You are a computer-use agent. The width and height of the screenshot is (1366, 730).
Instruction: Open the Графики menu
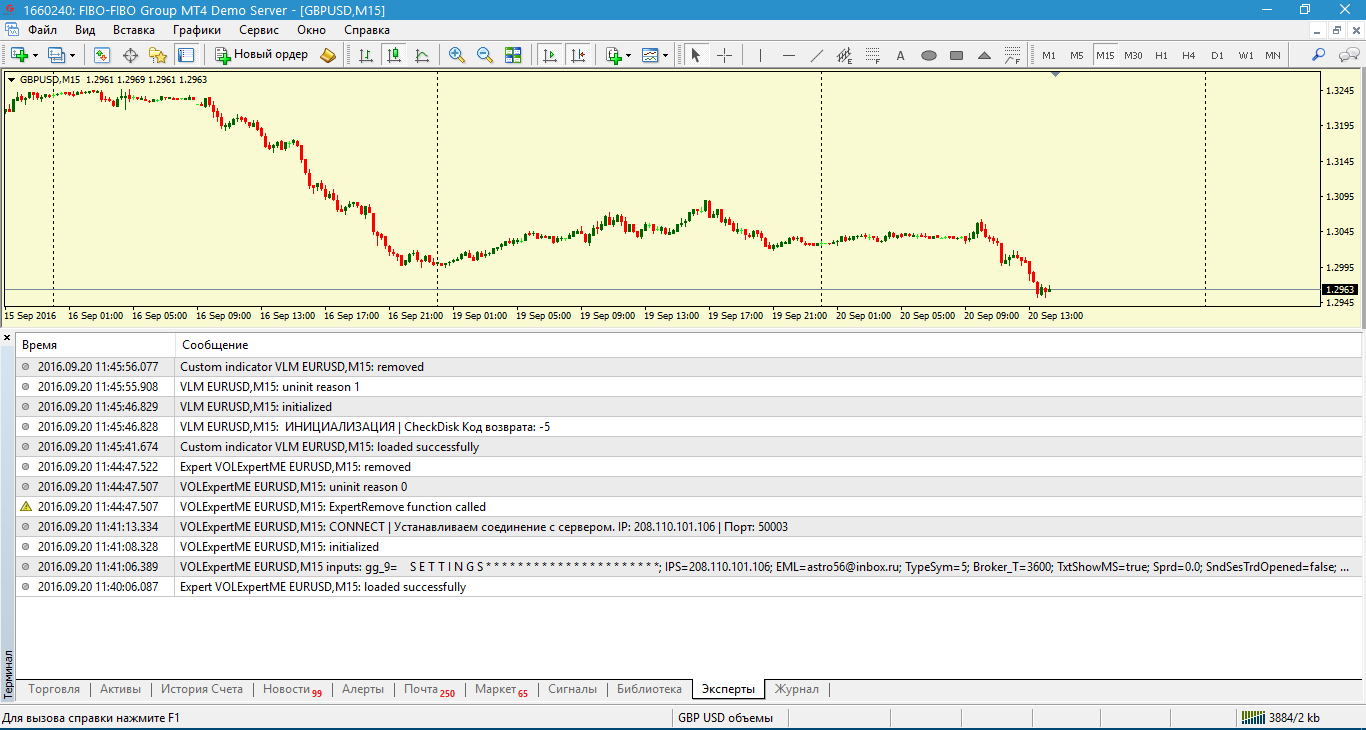click(196, 30)
